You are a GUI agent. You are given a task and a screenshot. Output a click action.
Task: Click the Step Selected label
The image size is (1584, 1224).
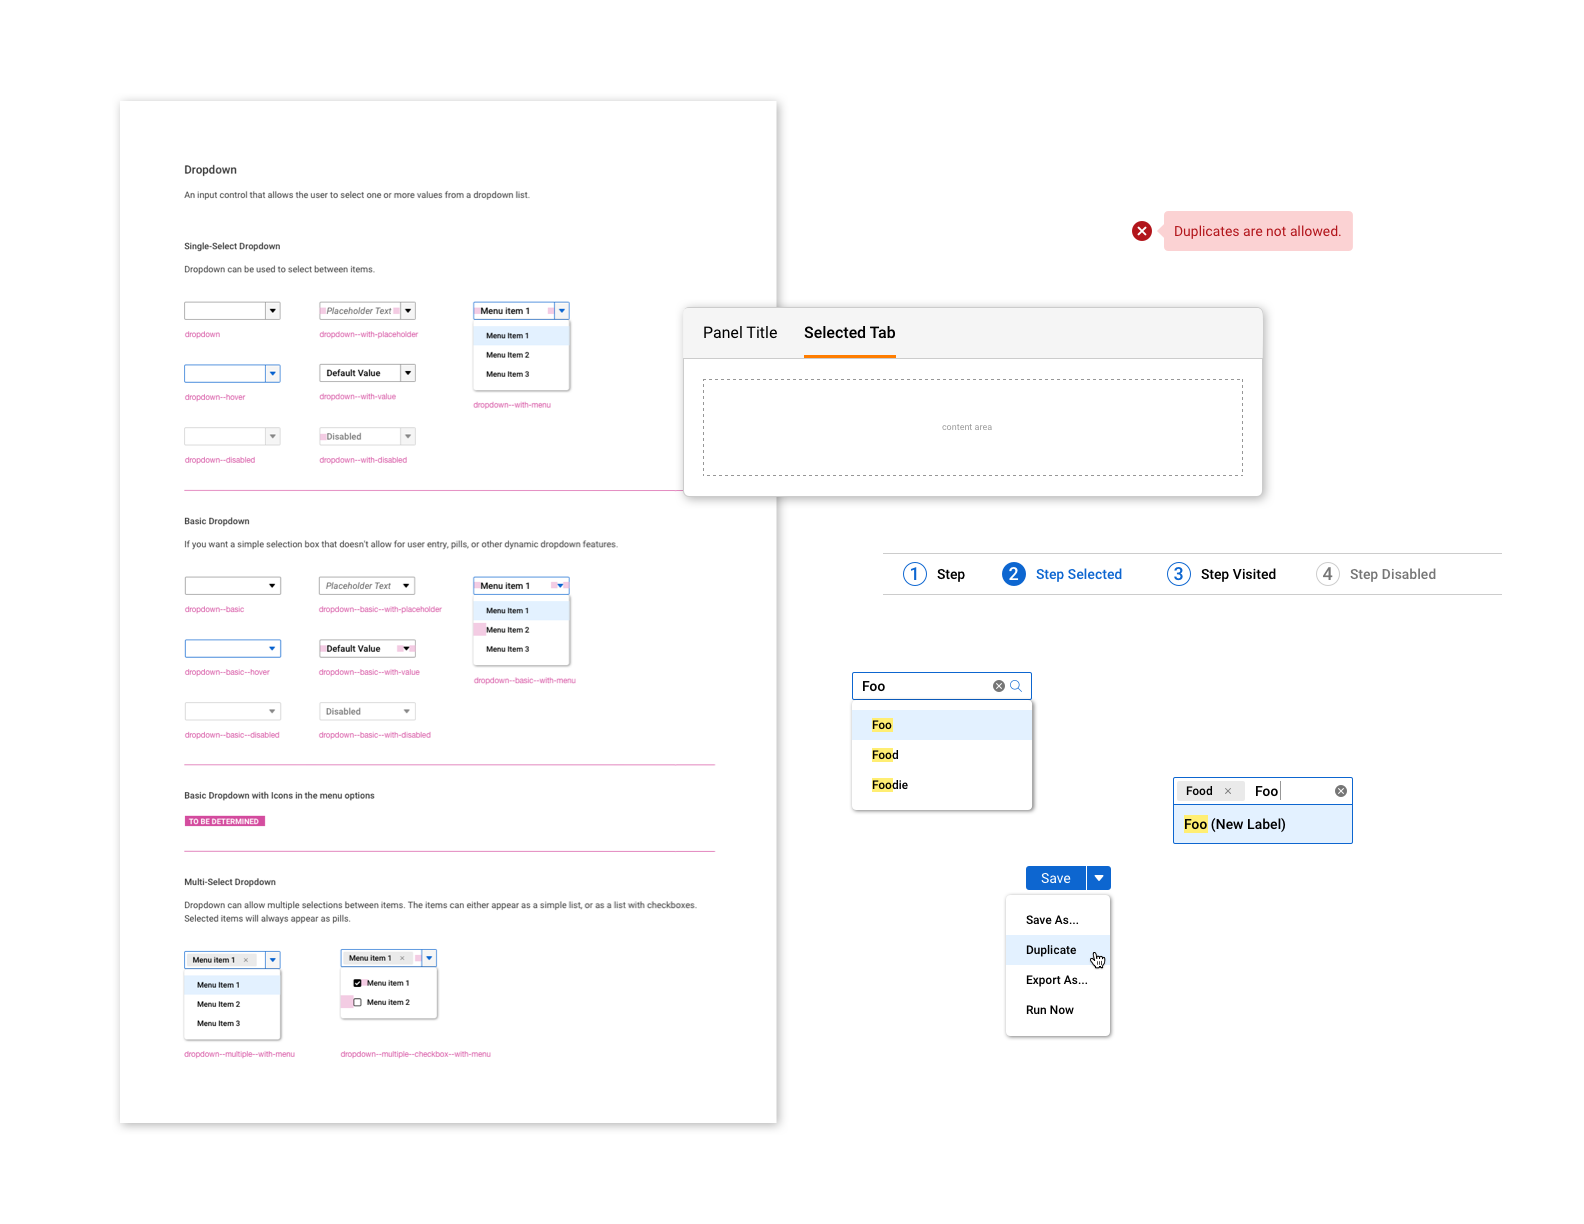coord(1079,574)
